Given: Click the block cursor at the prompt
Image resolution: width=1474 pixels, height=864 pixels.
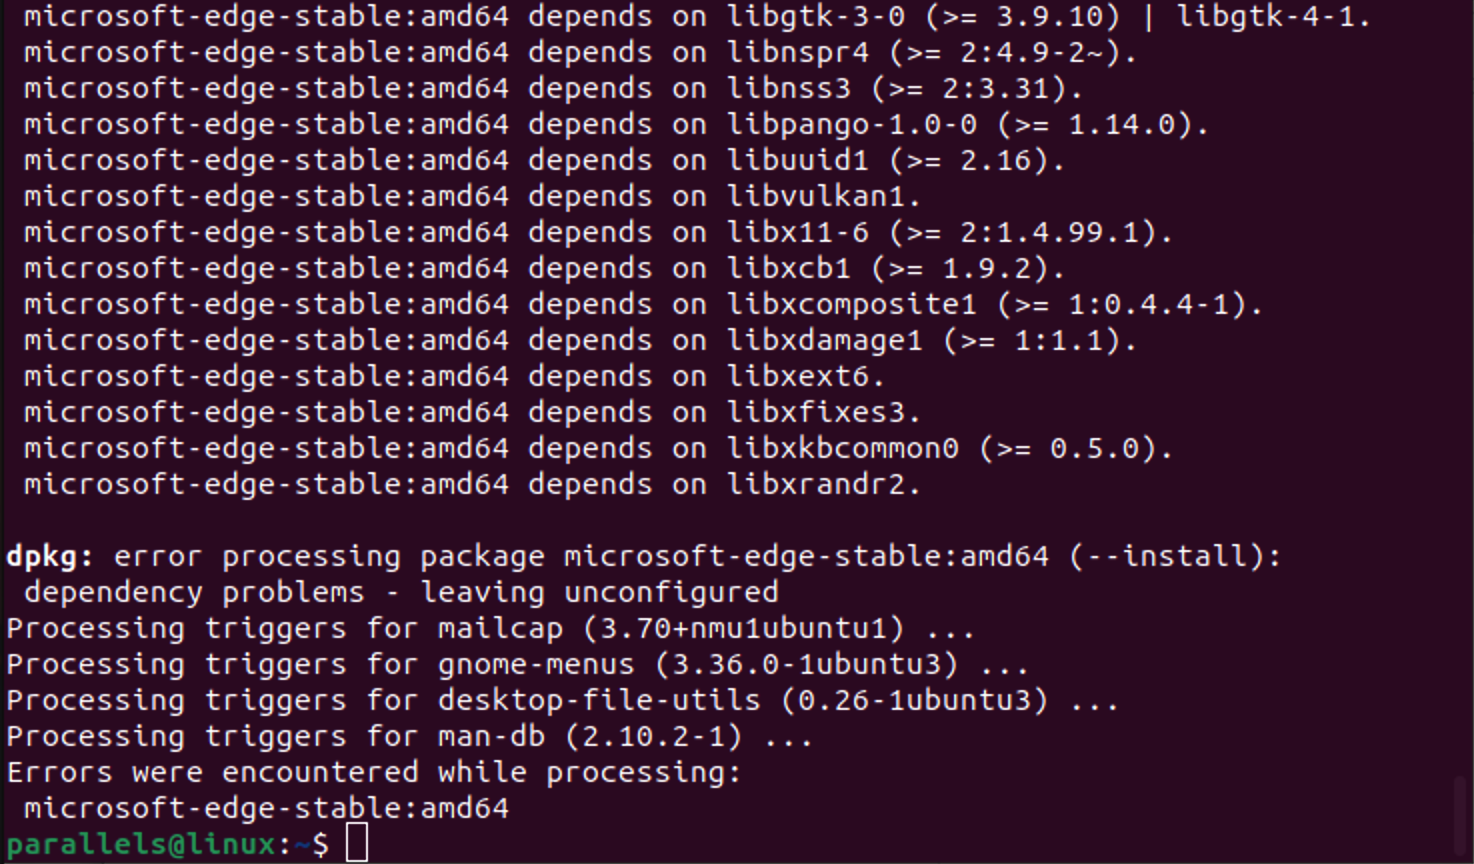Looking at the screenshot, I should tap(357, 843).
